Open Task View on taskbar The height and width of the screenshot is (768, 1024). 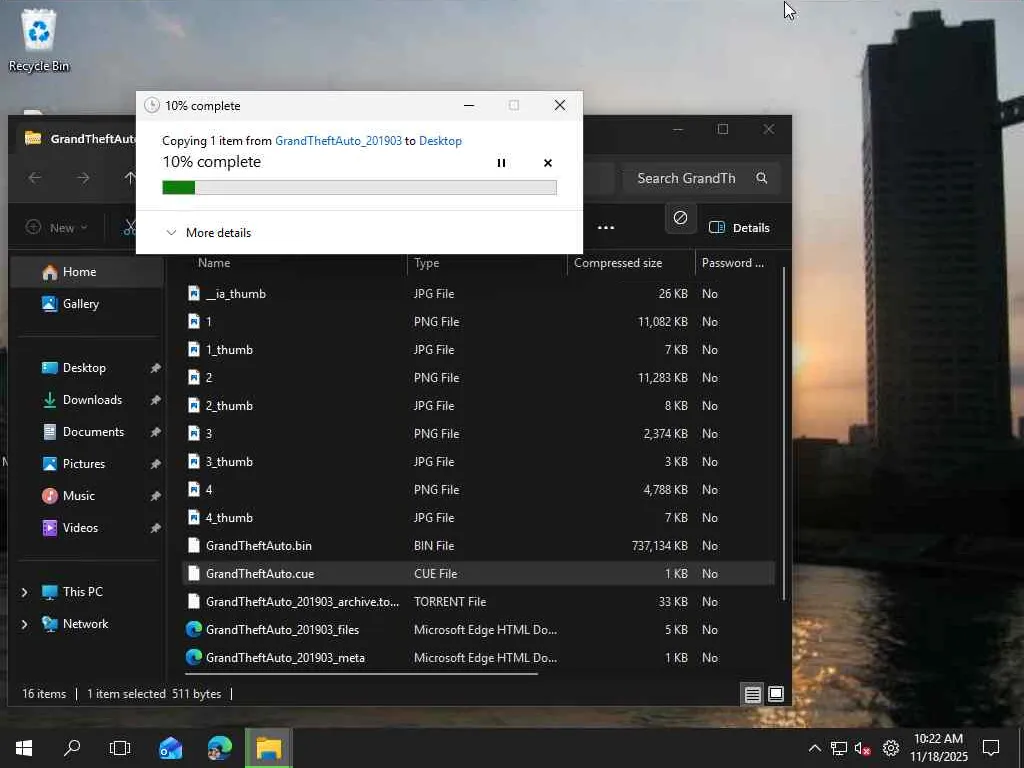click(120, 748)
